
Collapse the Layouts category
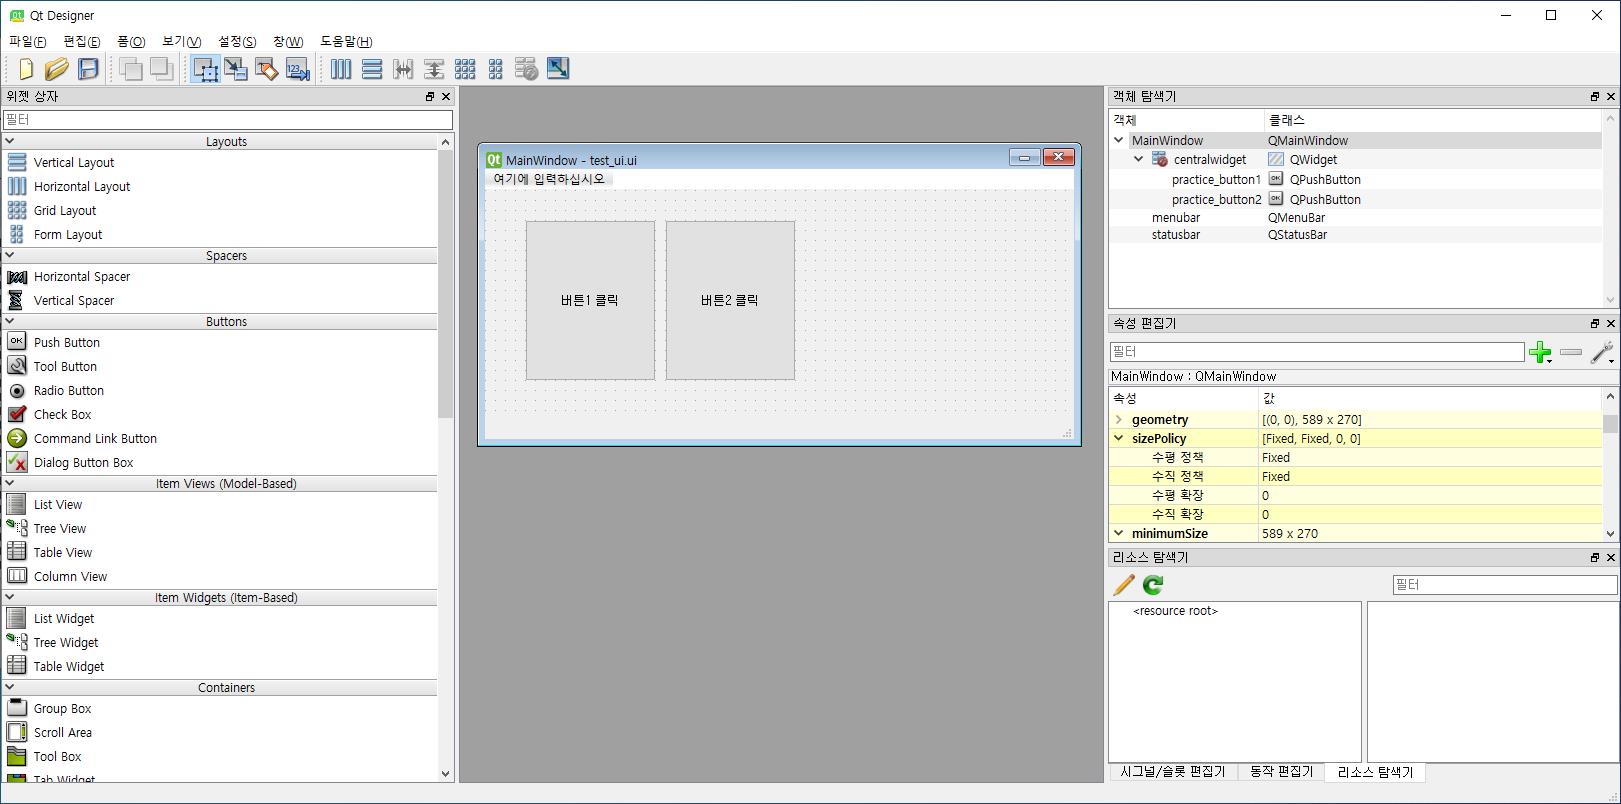10,142
